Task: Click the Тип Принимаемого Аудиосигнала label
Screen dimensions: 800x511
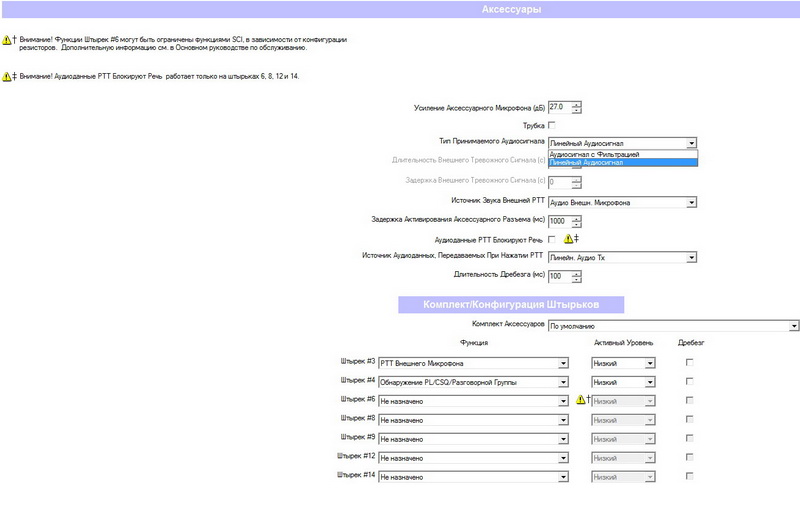Action: tap(492, 141)
